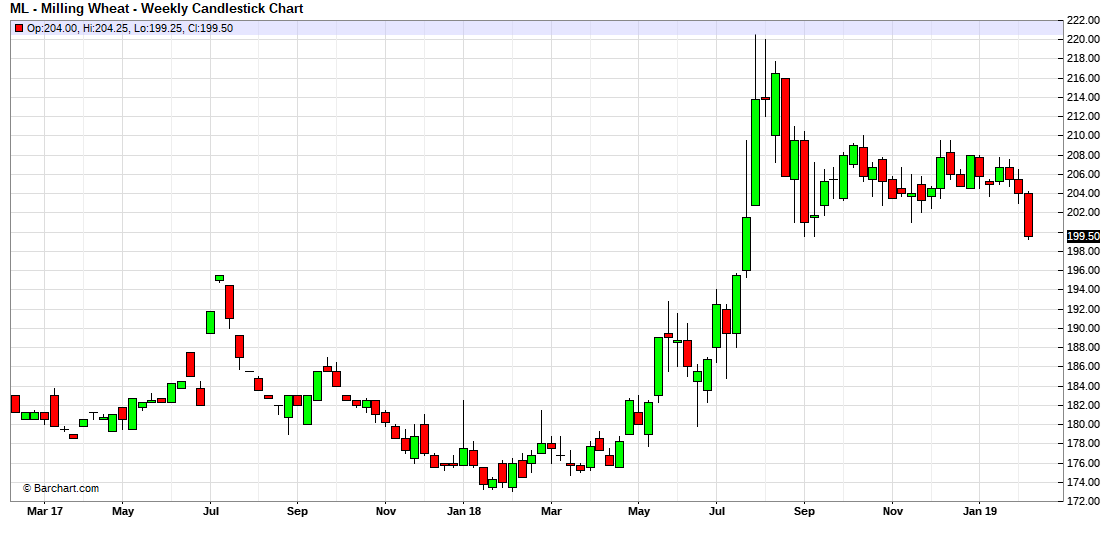Click the last red candle at far right
The height and width of the screenshot is (542, 1105).
(x=1028, y=215)
